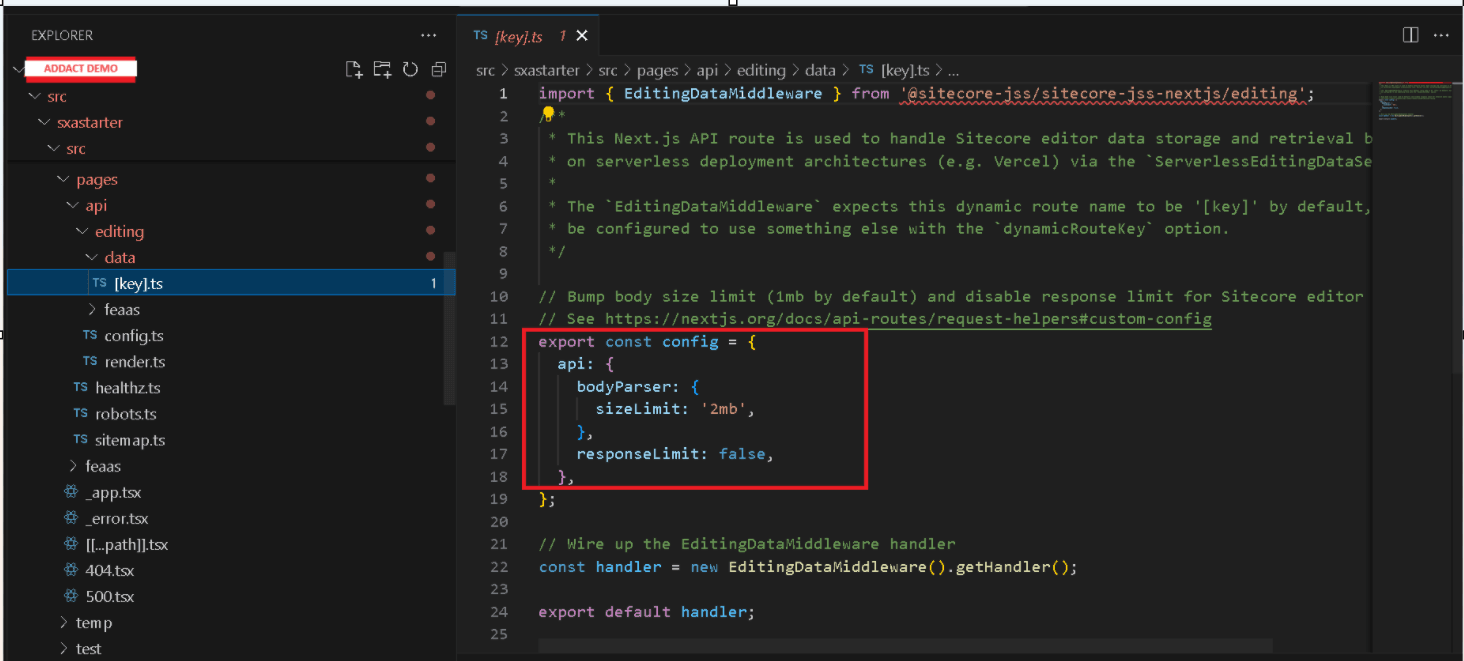Click the New File icon in Explorer
The height and width of the screenshot is (661, 1464).
point(354,69)
